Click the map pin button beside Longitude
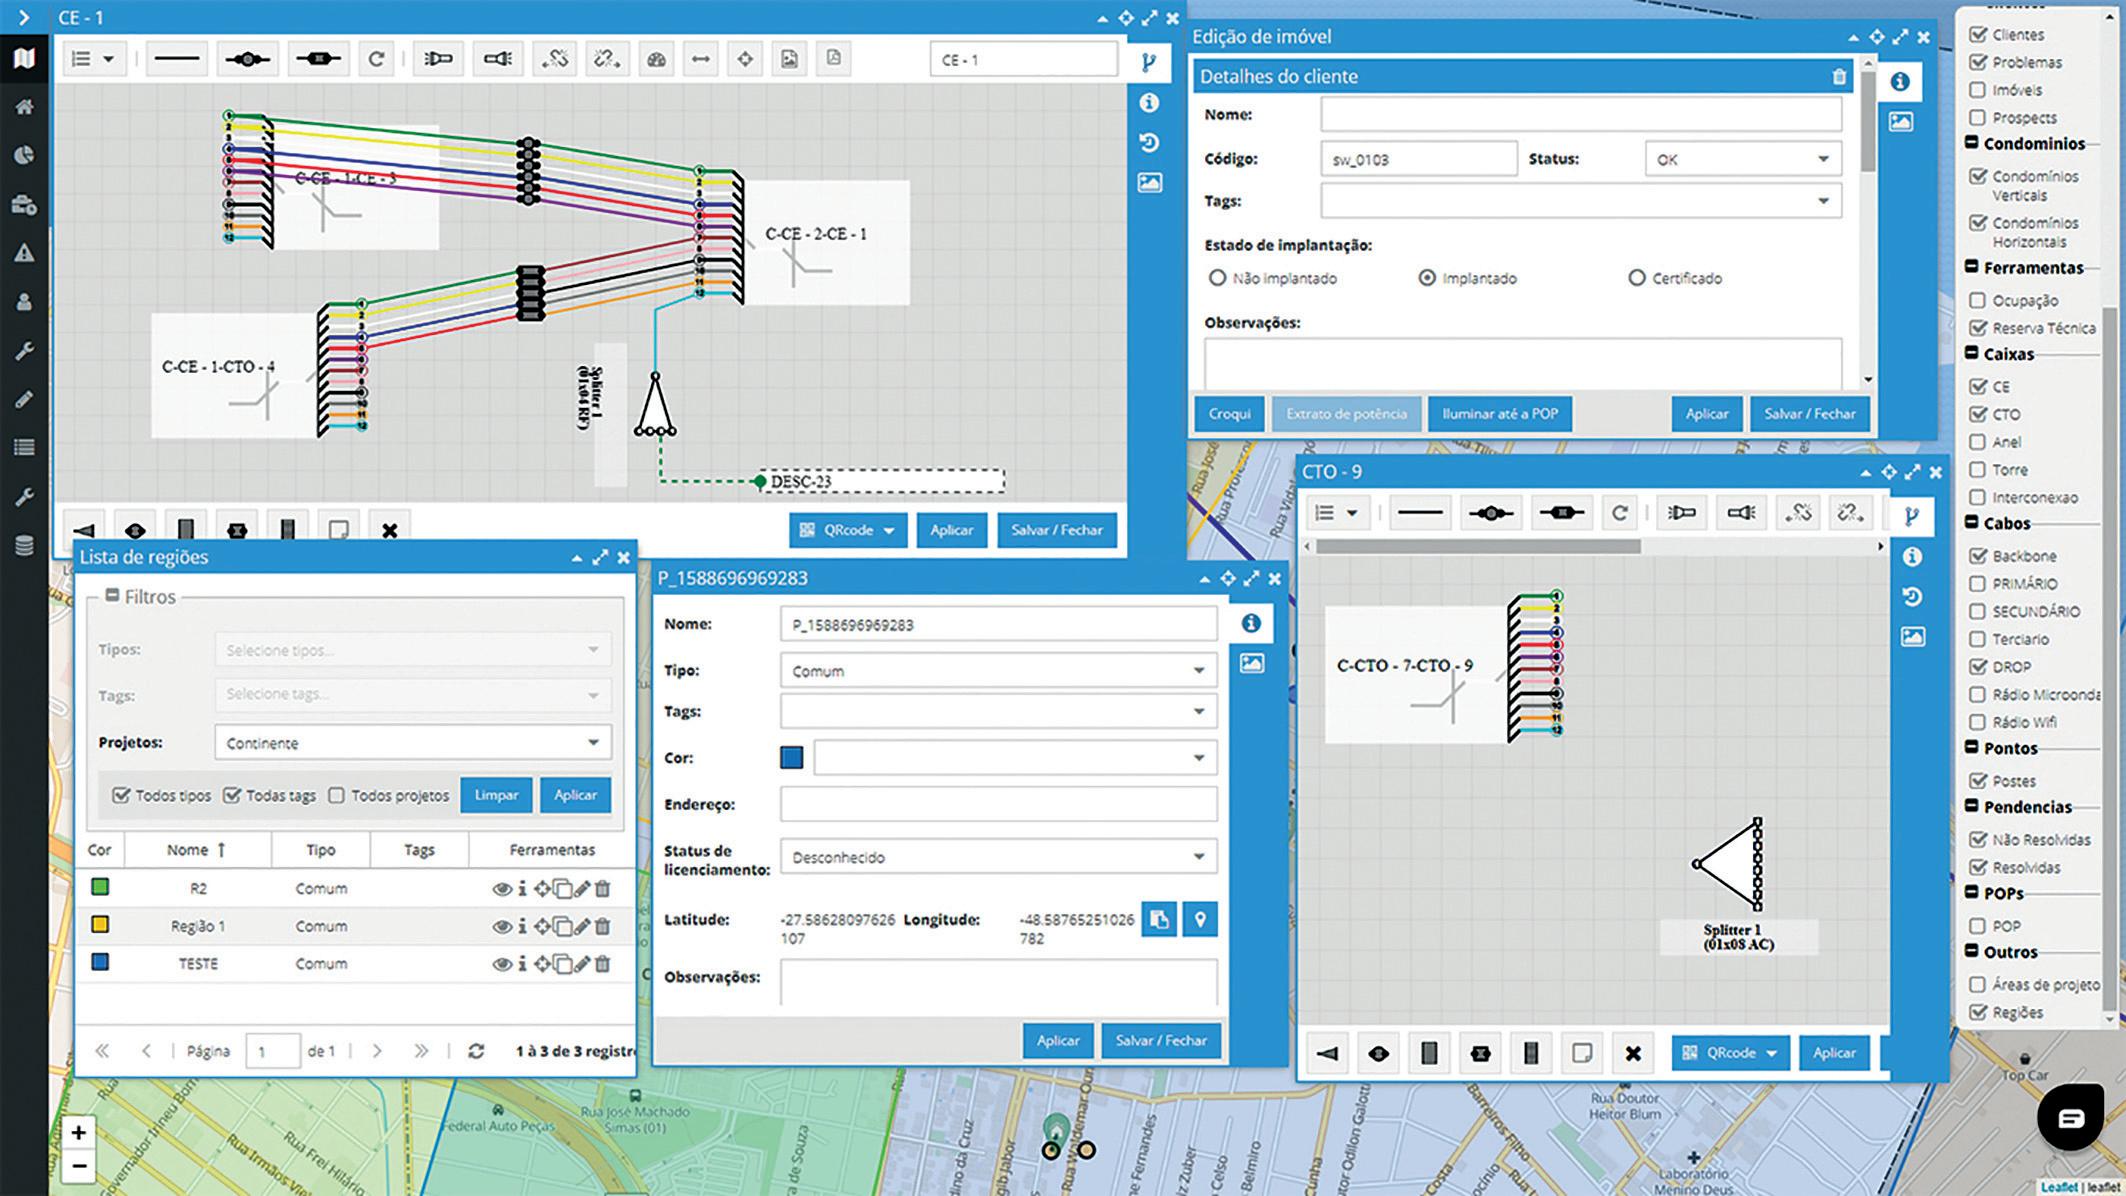 tap(1200, 919)
